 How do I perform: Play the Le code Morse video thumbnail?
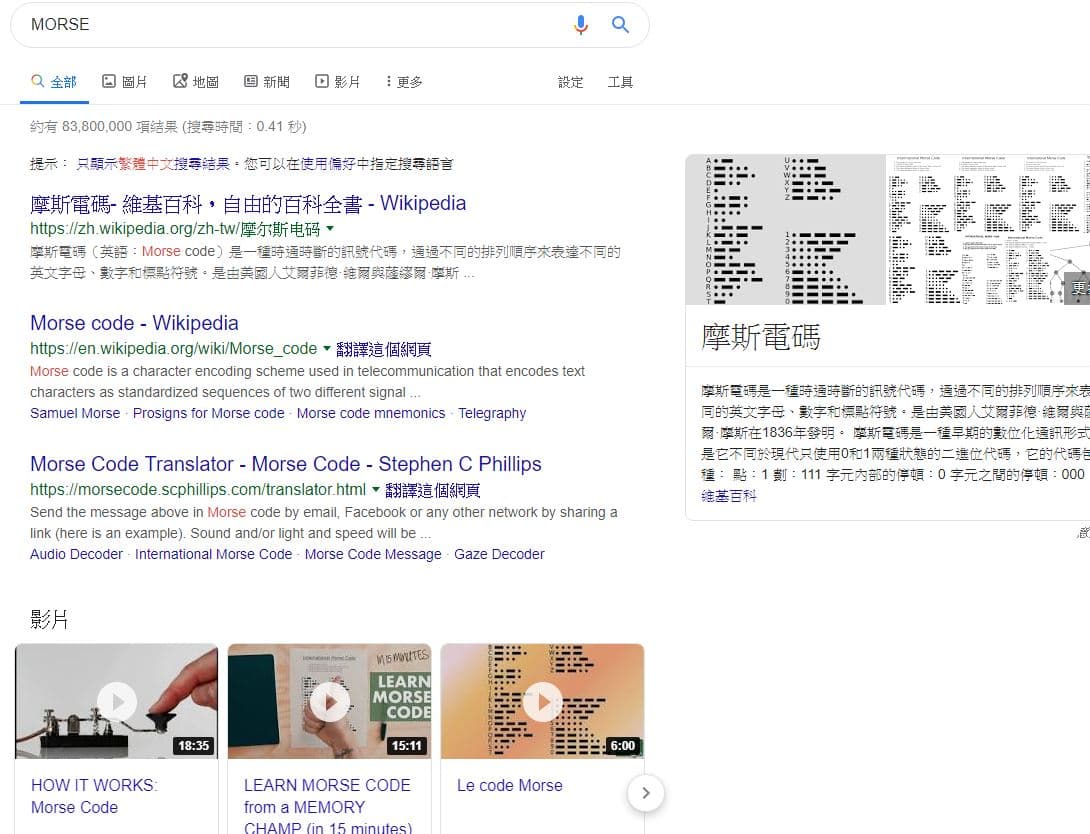click(x=542, y=701)
